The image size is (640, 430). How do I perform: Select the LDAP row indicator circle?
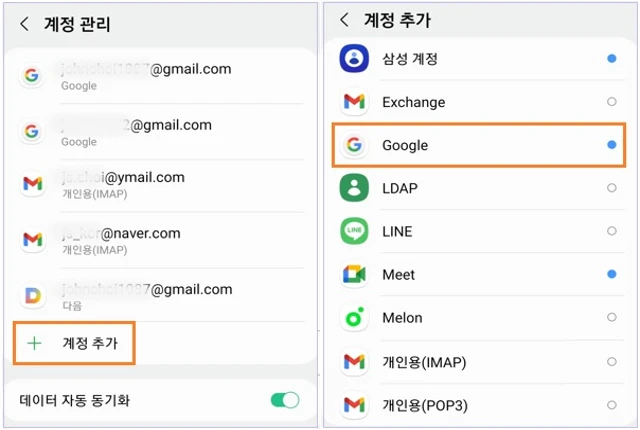(611, 188)
